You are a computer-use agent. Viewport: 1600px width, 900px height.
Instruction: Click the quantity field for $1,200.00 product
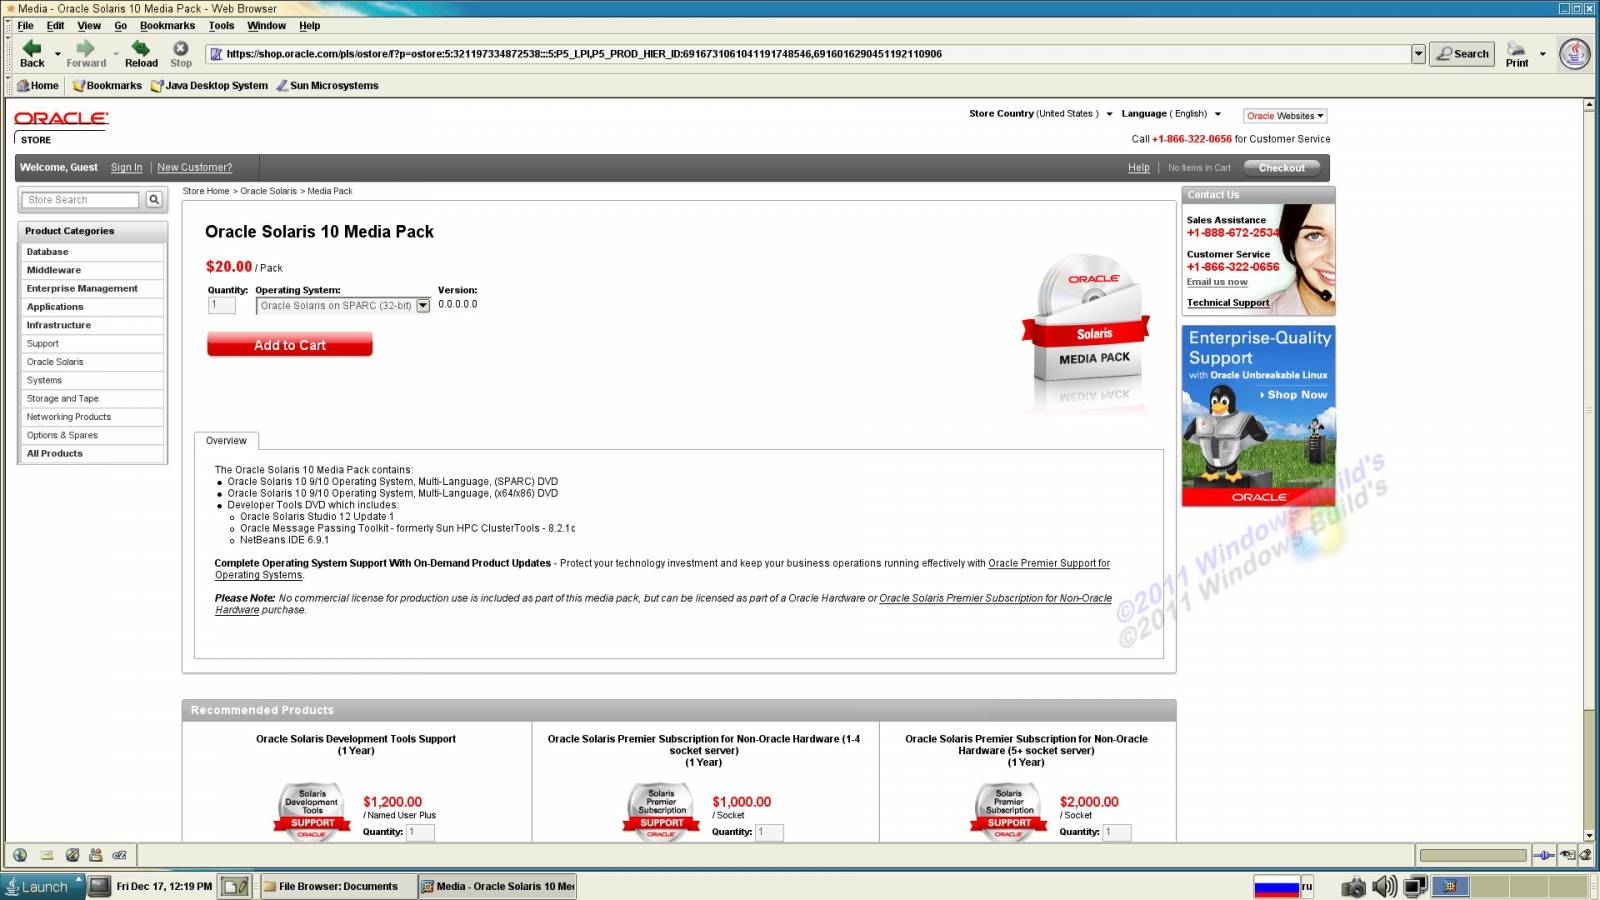(420, 832)
